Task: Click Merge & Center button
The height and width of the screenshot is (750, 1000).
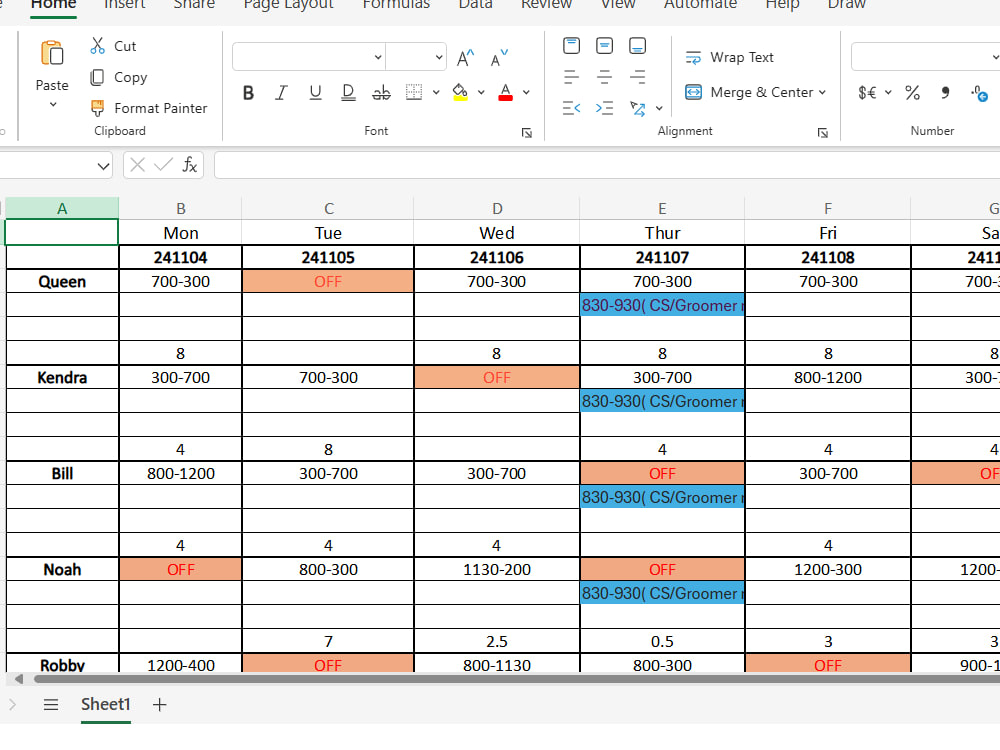Action: pyautogui.click(x=749, y=92)
